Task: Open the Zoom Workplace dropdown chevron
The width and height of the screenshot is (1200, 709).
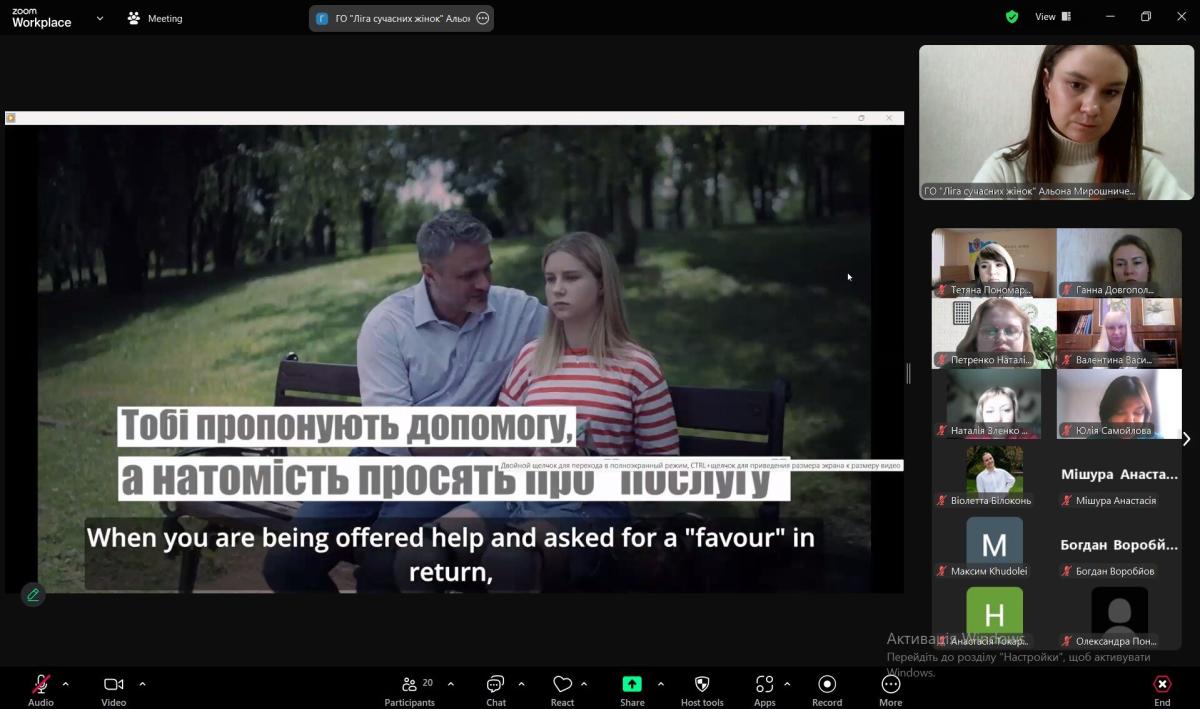Action: click(100, 18)
